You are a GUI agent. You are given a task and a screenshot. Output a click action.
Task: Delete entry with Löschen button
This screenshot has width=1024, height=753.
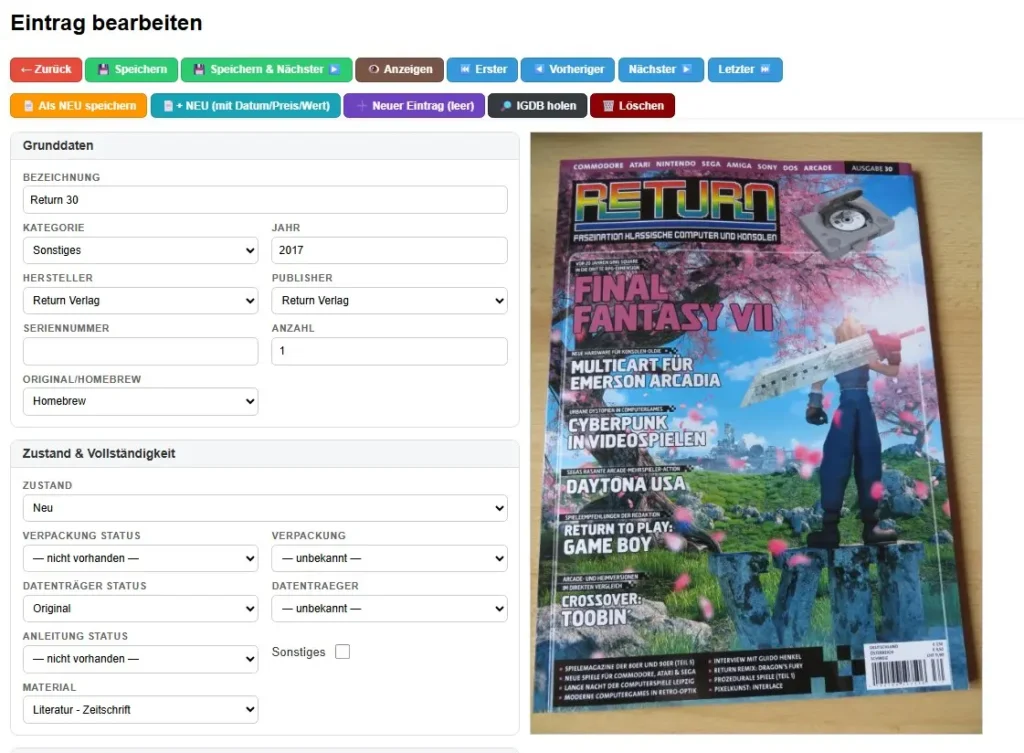click(x=632, y=106)
